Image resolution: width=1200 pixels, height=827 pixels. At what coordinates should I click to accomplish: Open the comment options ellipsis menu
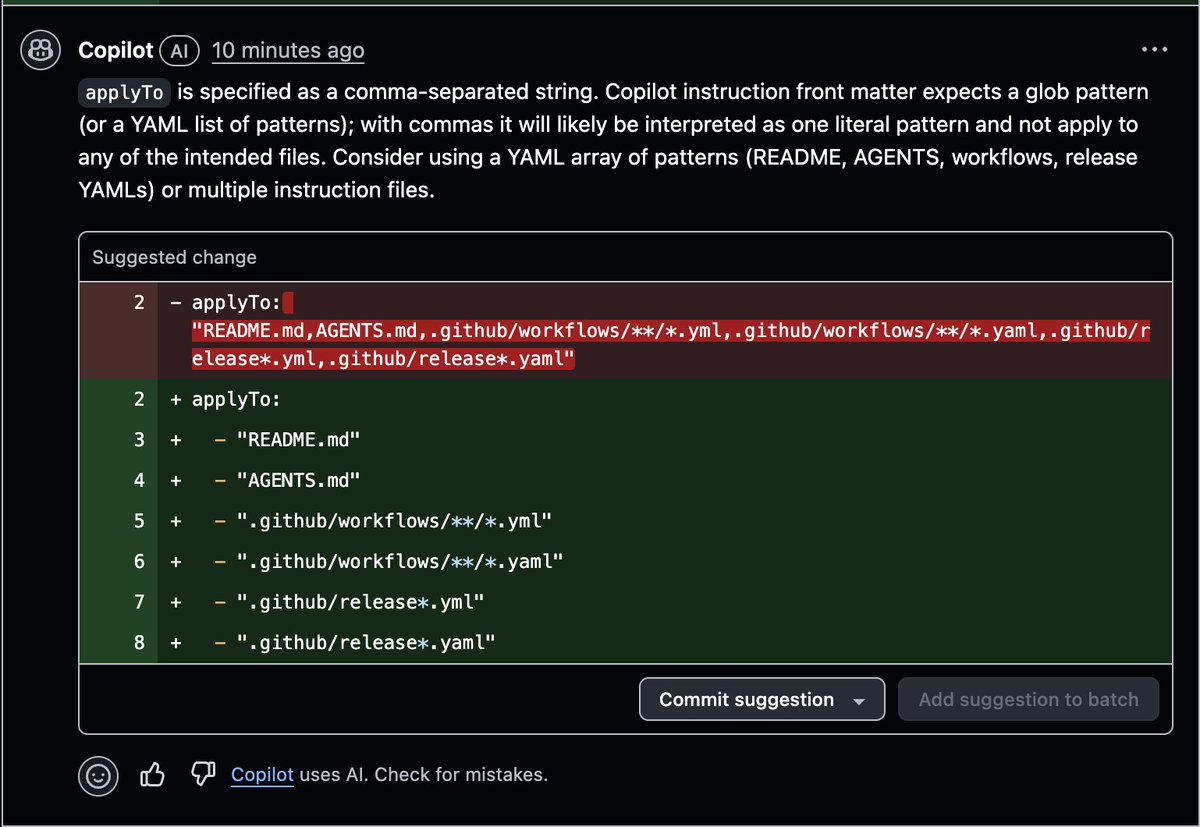click(x=1155, y=50)
